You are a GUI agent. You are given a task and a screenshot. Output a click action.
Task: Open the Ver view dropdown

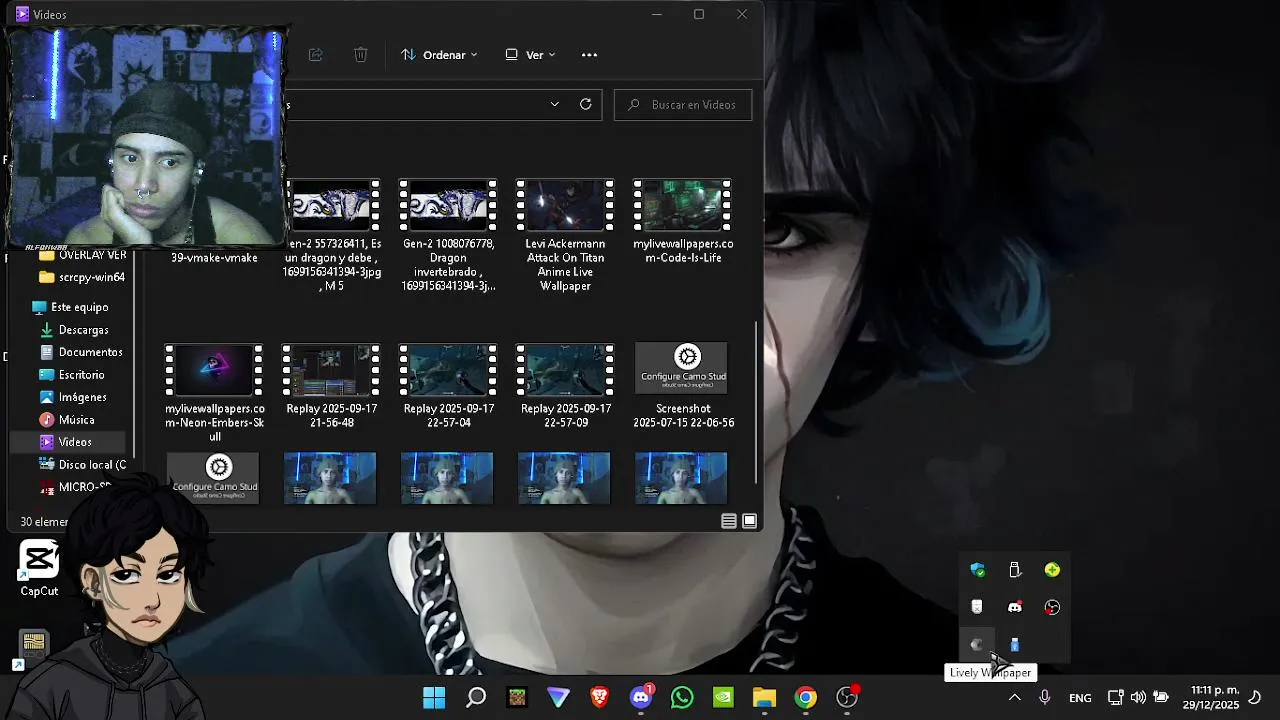530,55
